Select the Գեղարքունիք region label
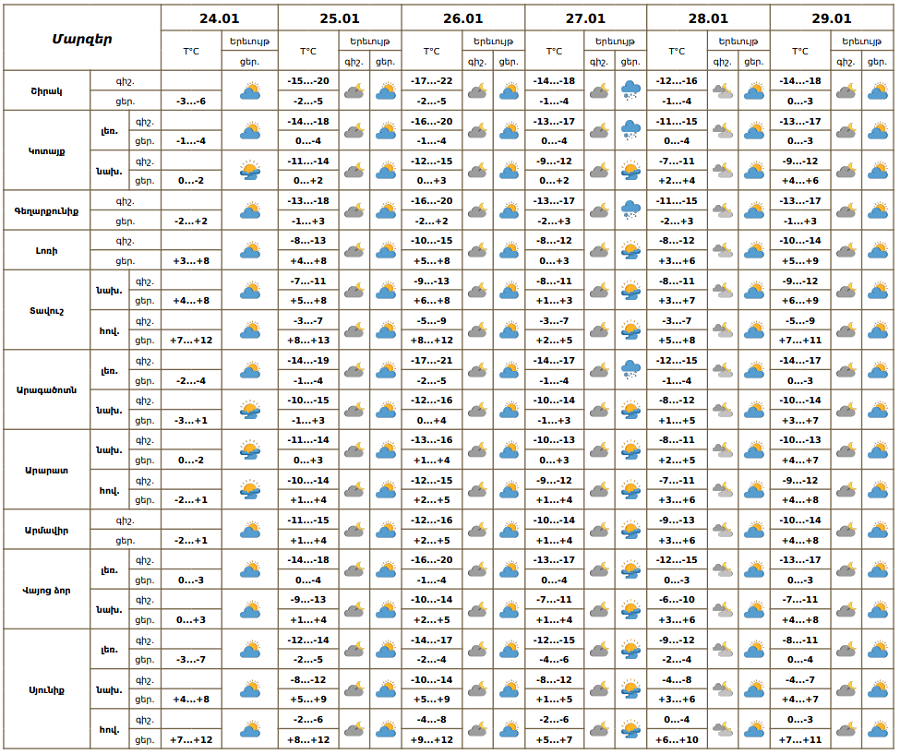Image resolution: width=900 pixels, height=754 pixels. click(x=47, y=211)
